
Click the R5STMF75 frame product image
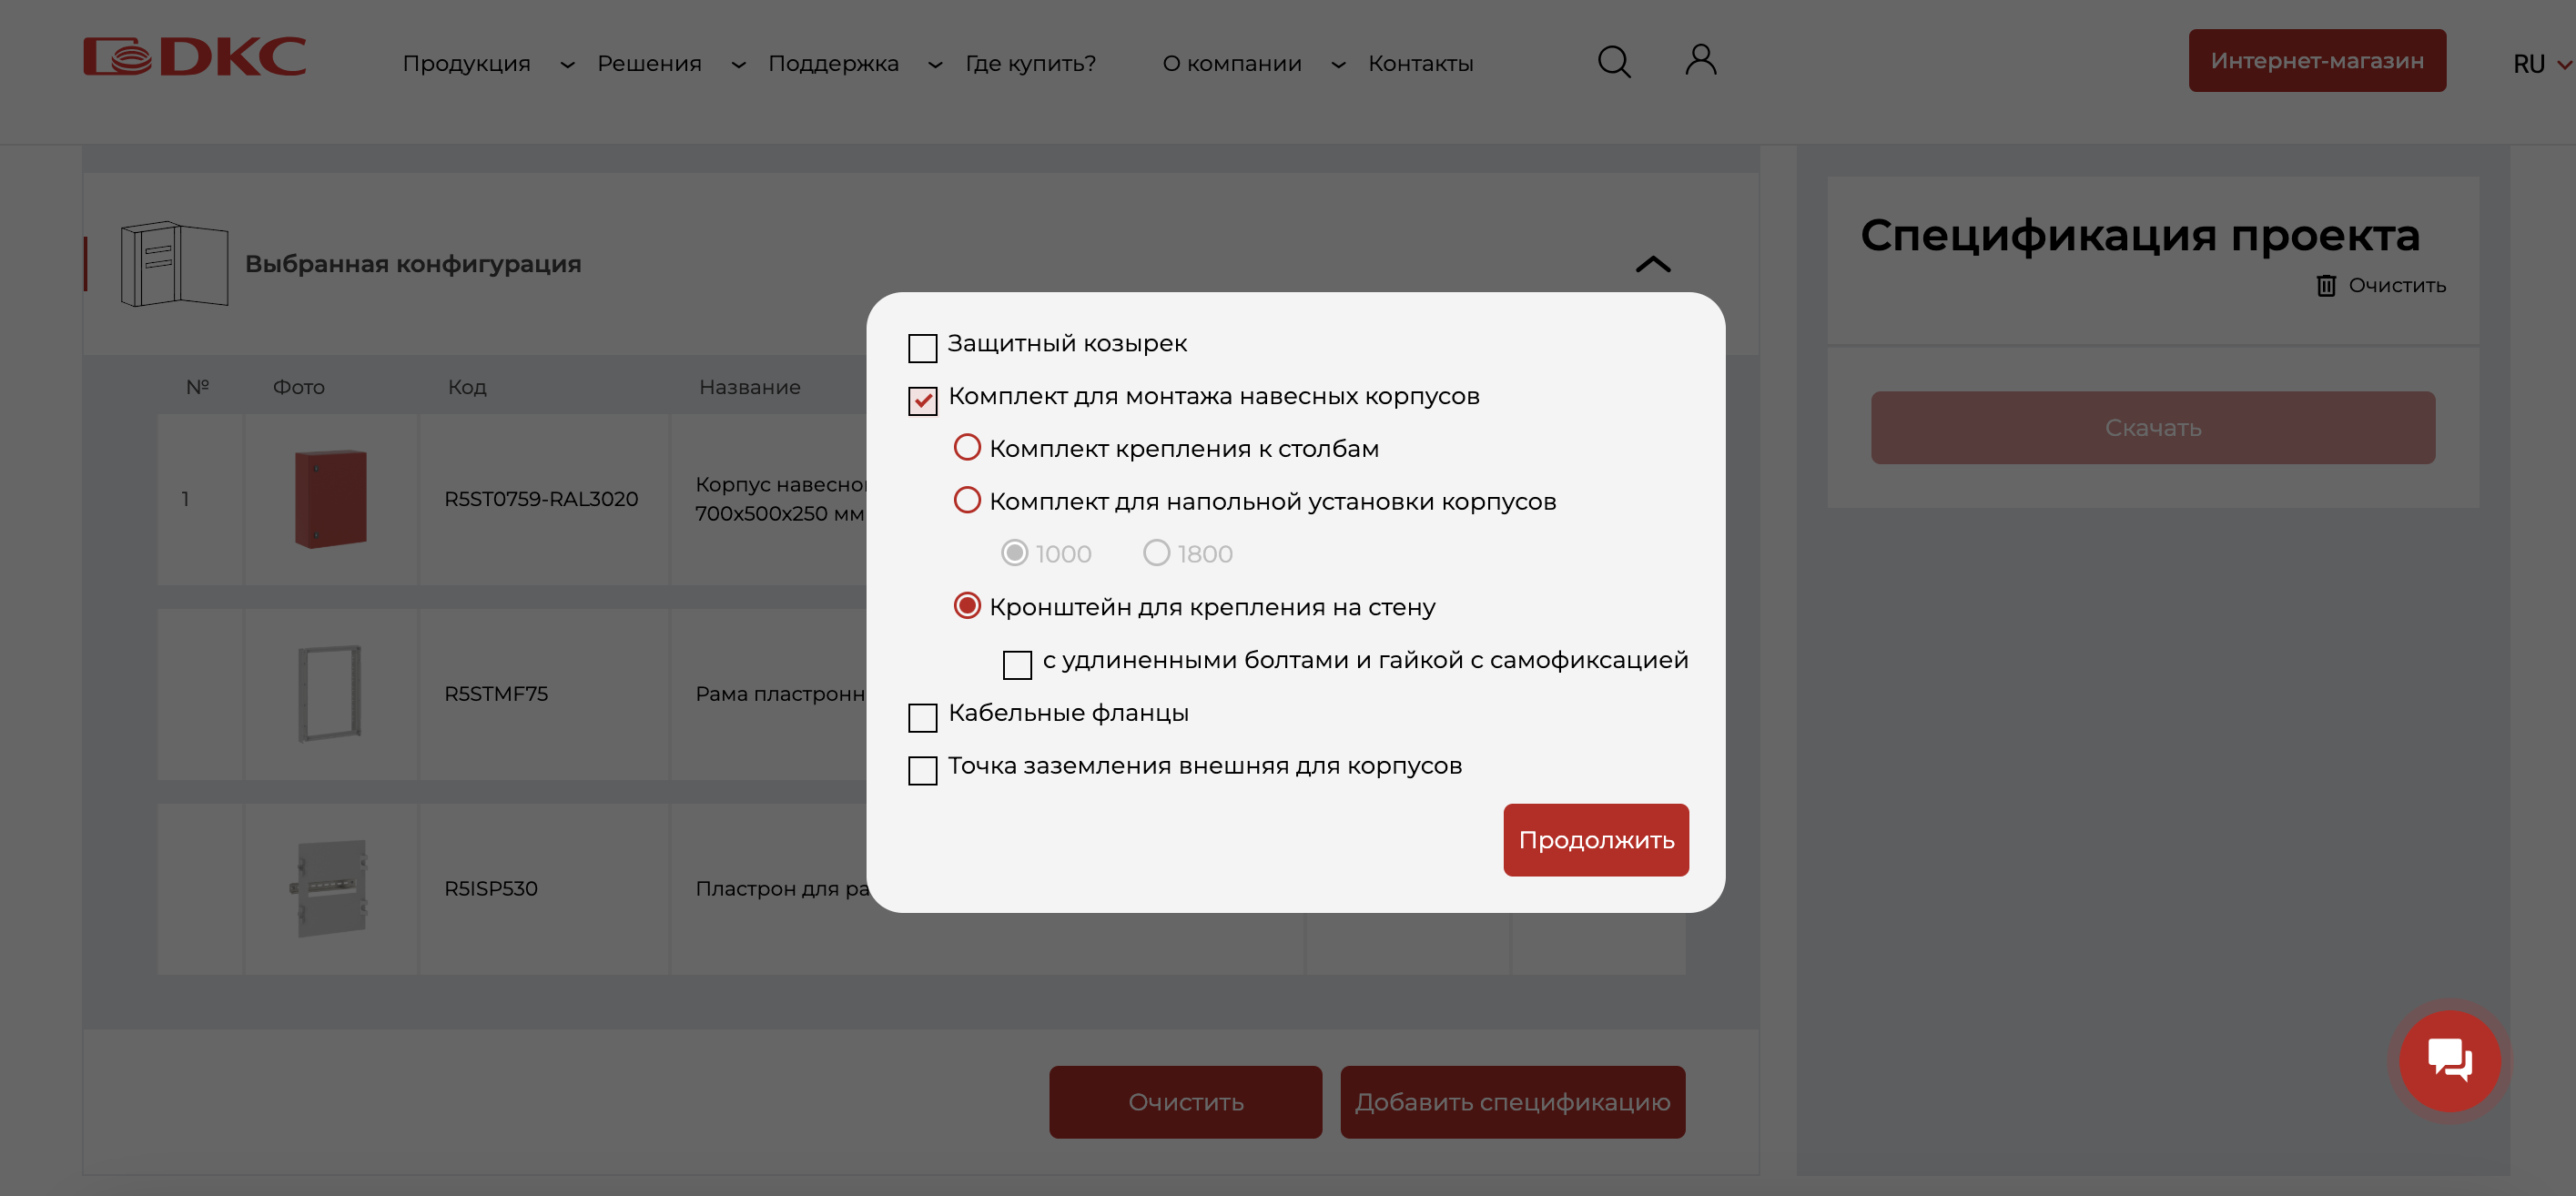point(330,693)
